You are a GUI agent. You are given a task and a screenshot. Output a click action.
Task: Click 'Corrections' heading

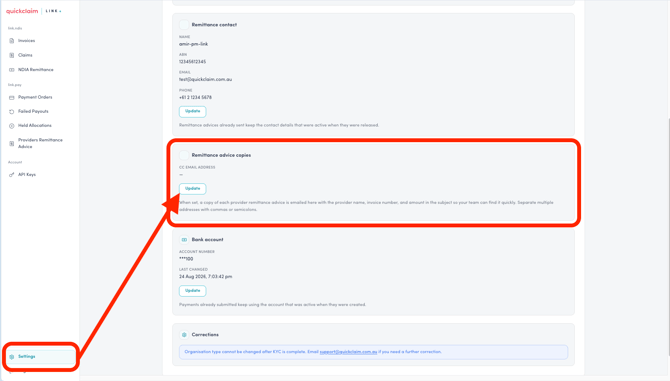pyautogui.click(x=205, y=335)
